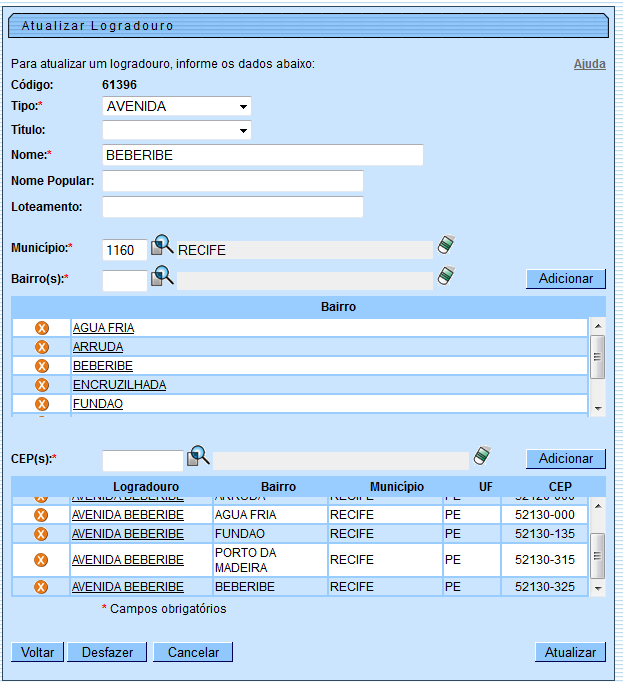Focus the Nome Popular text field
The height and width of the screenshot is (698, 623).
pos(232,181)
